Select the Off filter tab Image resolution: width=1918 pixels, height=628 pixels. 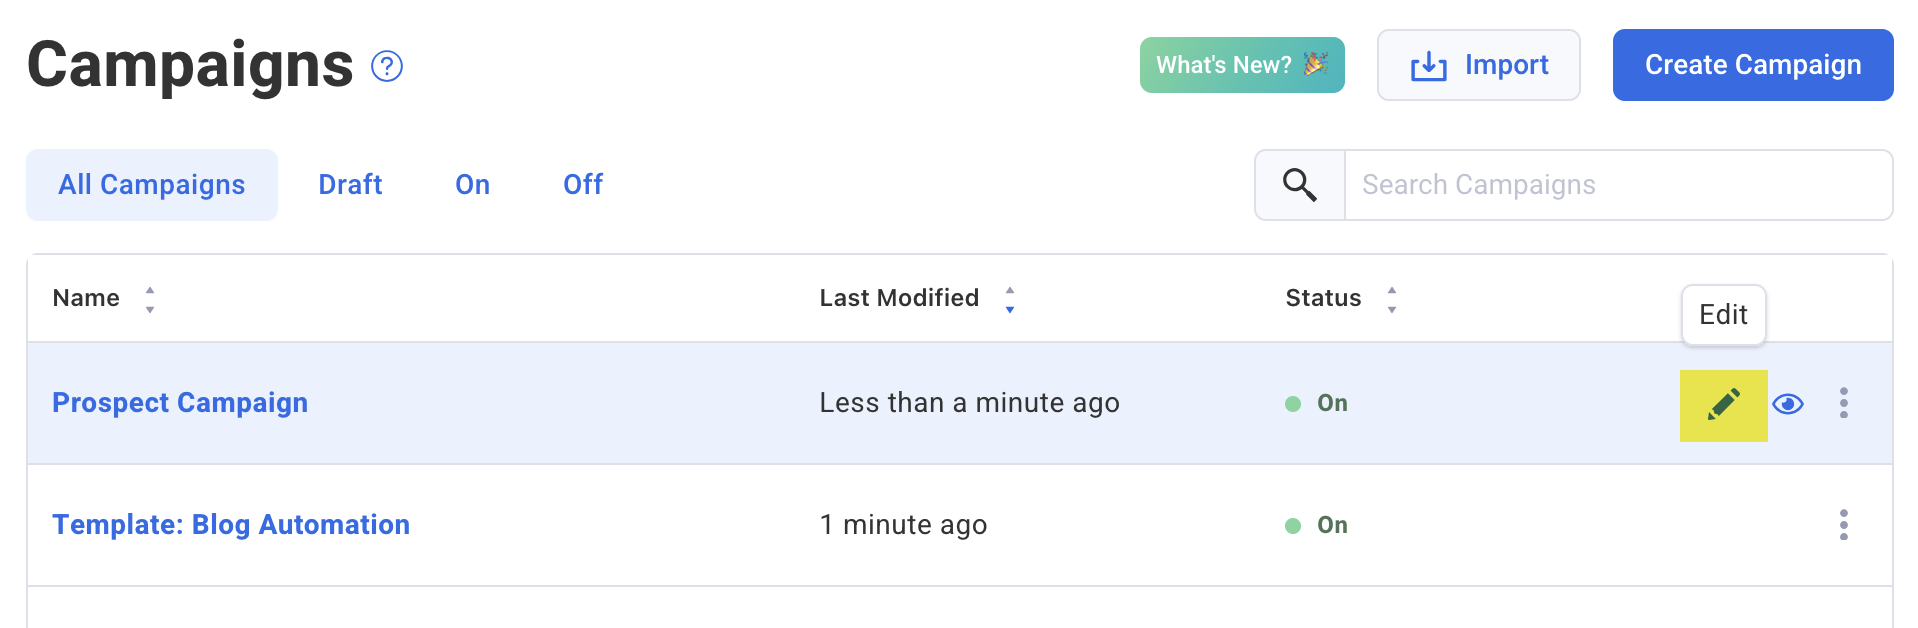click(583, 185)
